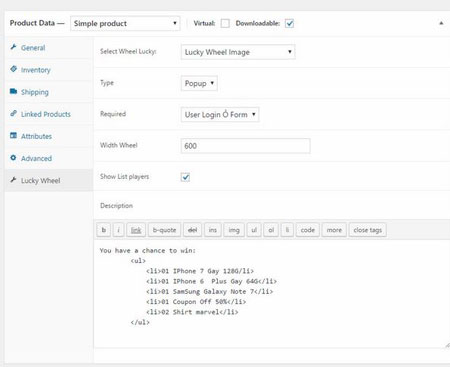Image resolution: width=450 pixels, height=367 pixels.
Task: Click the Width Wheel input field
Action: click(245, 146)
